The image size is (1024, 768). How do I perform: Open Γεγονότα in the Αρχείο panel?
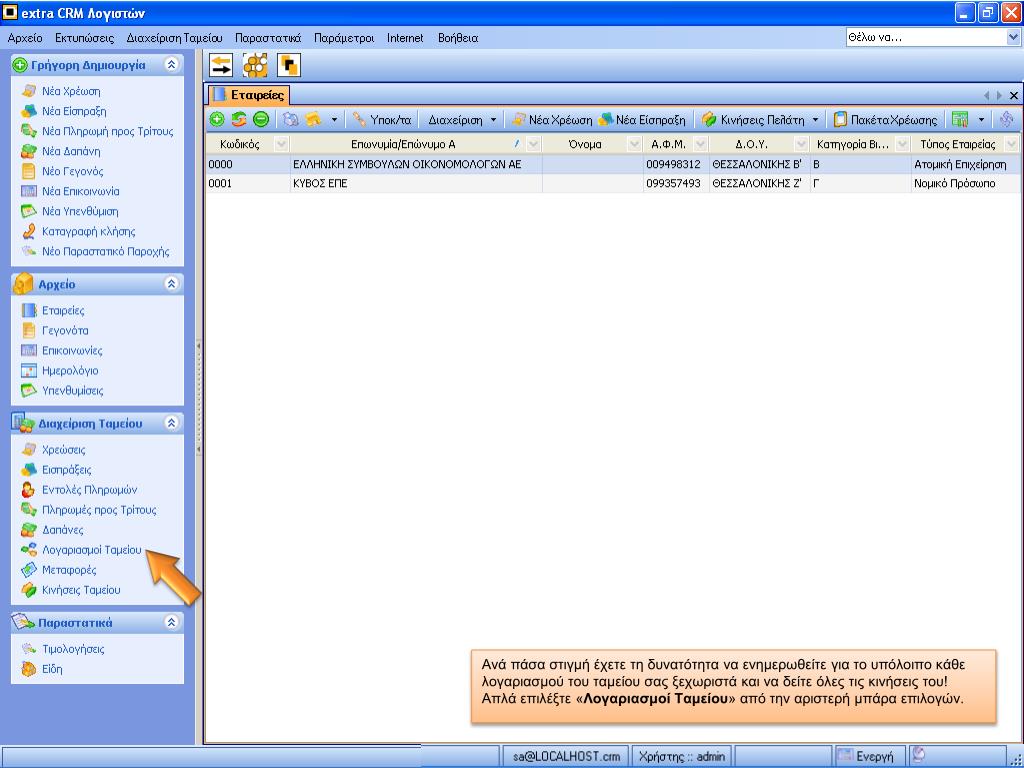[x=65, y=331]
